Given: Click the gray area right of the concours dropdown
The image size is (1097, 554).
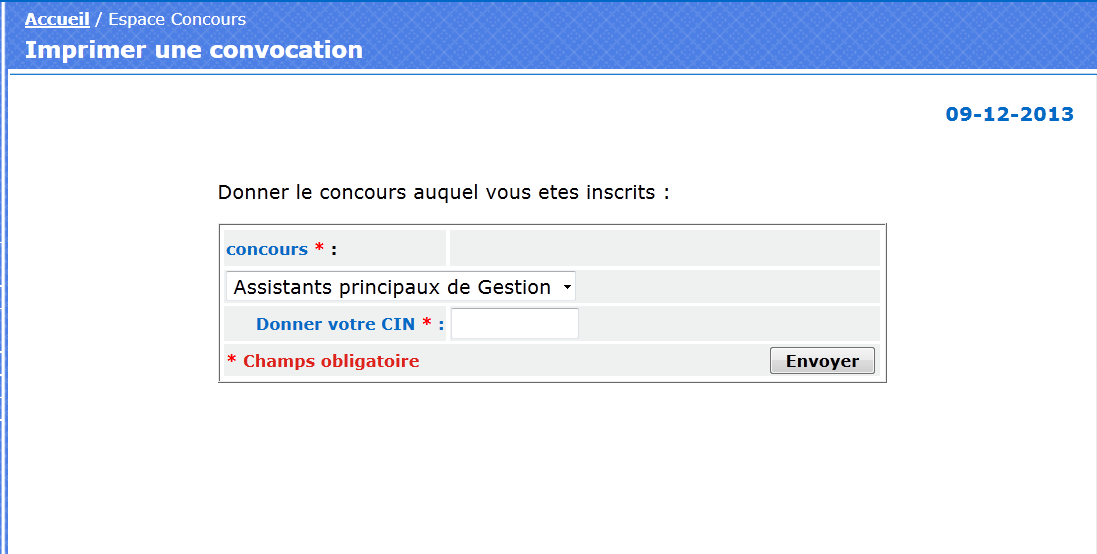Looking at the screenshot, I should (728, 286).
